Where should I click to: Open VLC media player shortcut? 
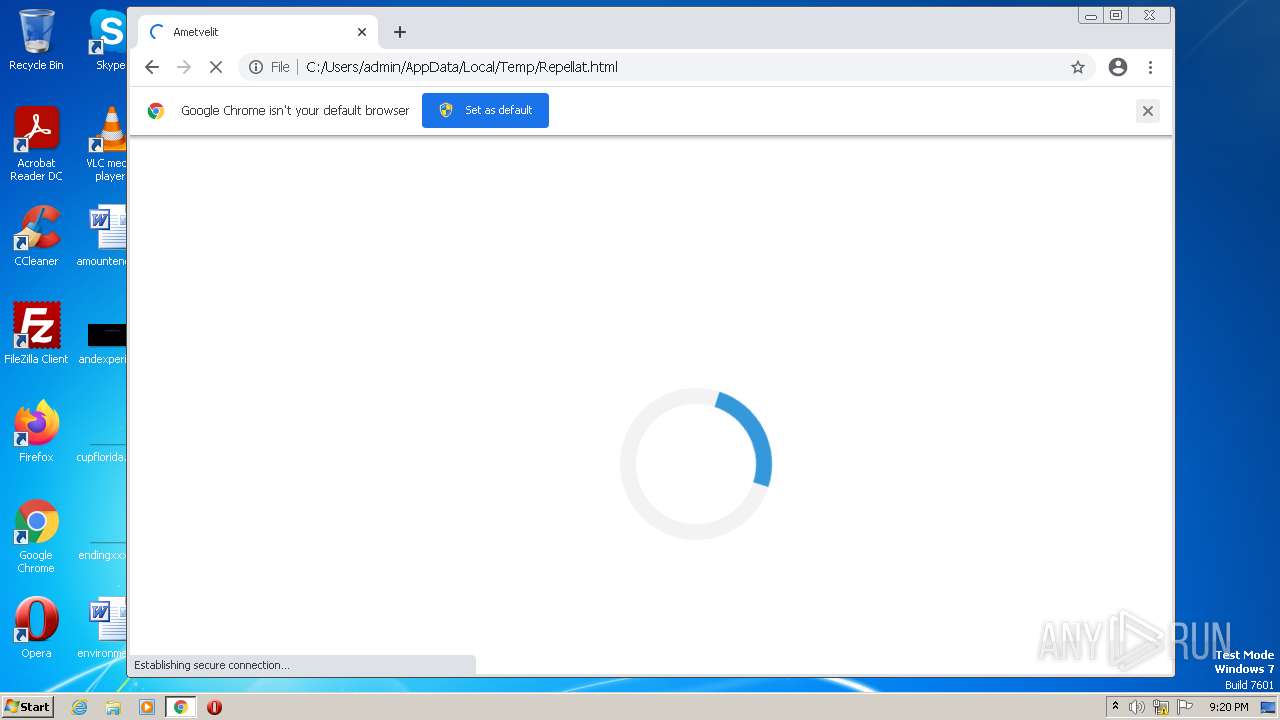pos(107,144)
